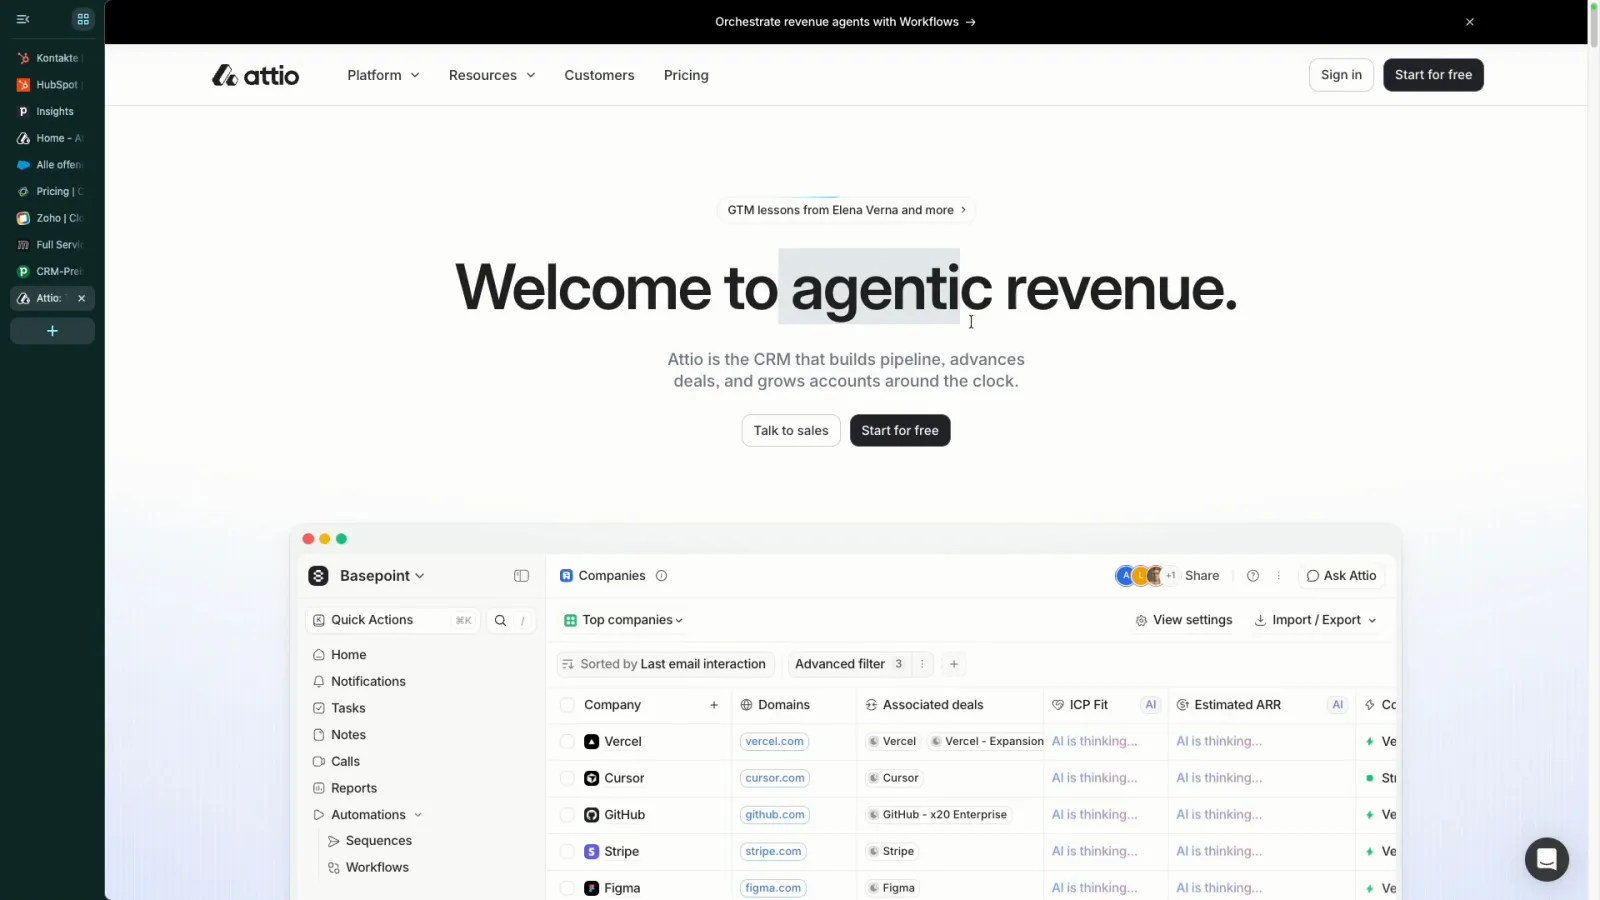The image size is (1600, 900).
Task: Switch to the CRM-Prei sidebar tab
Action: 52,271
